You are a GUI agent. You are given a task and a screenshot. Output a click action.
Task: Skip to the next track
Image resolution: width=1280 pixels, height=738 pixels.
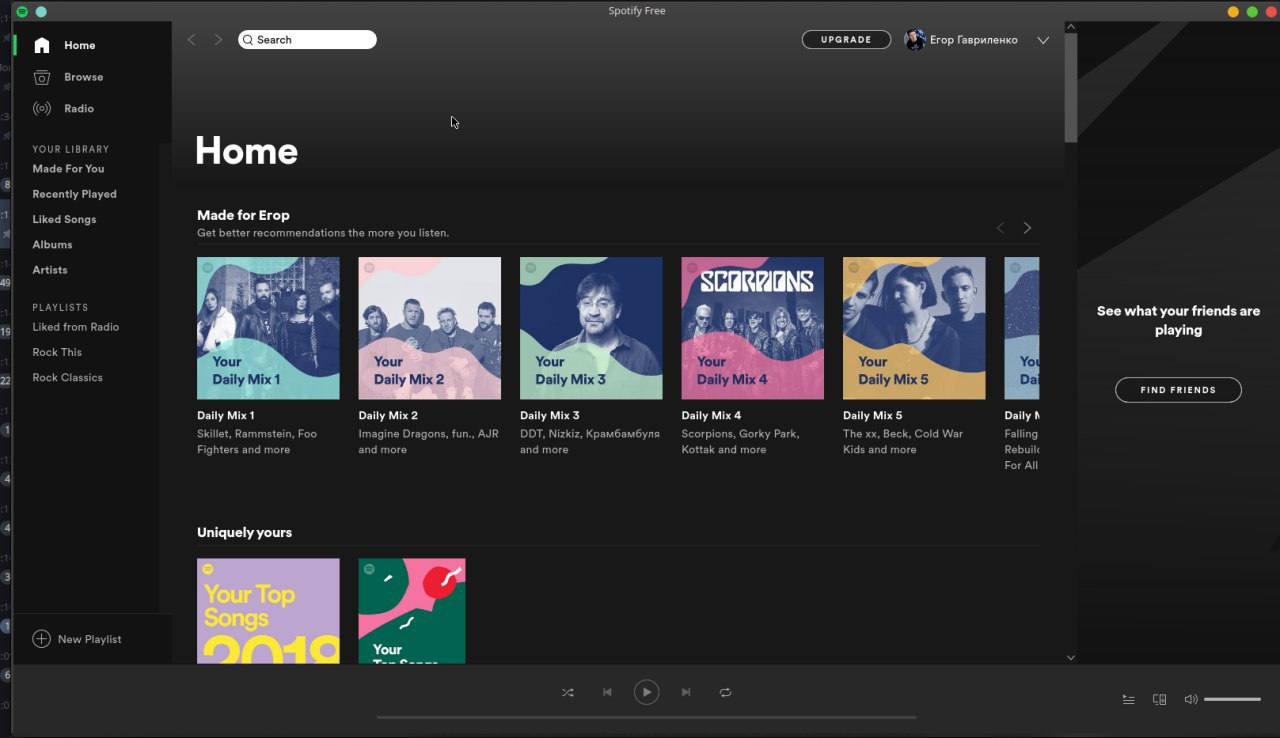[x=686, y=692]
